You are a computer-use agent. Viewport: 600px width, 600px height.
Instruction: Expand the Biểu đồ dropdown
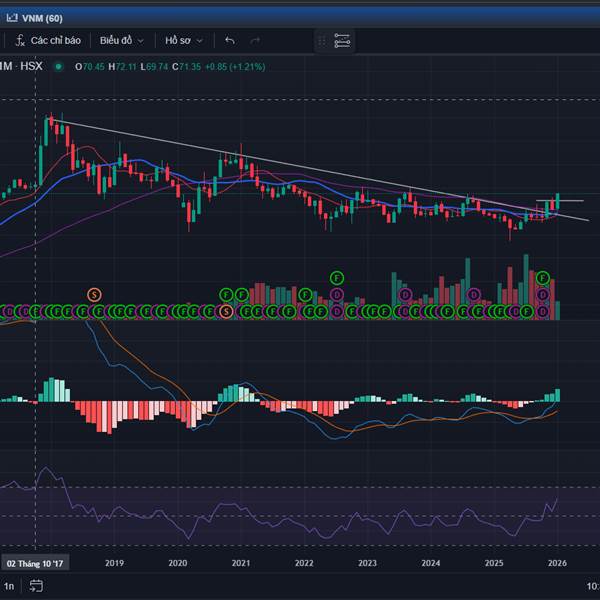(121, 41)
